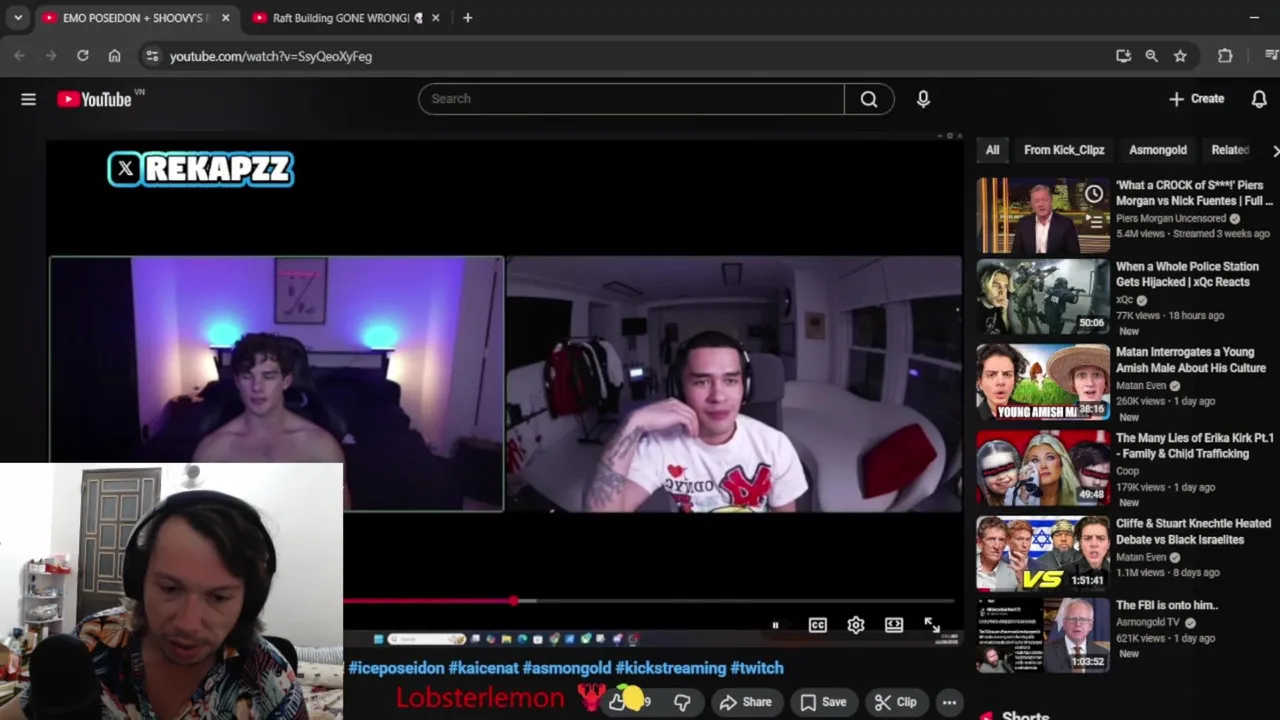Open video player settings gear

click(856, 625)
